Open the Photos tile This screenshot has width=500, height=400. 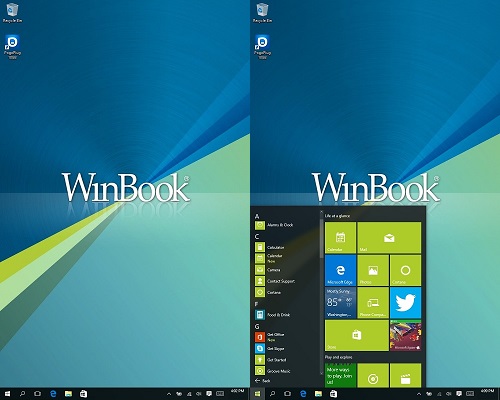tap(373, 270)
